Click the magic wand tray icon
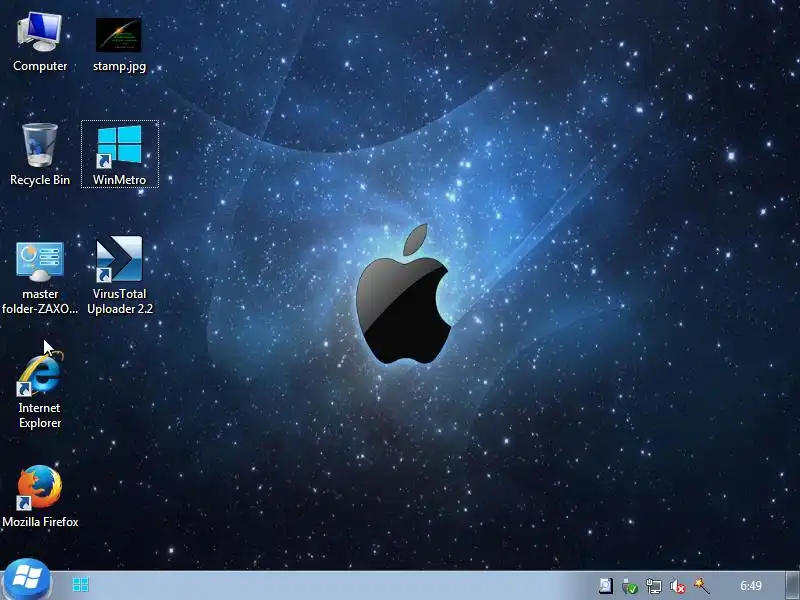The height and width of the screenshot is (600, 800). pyautogui.click(x=702, y=586)
